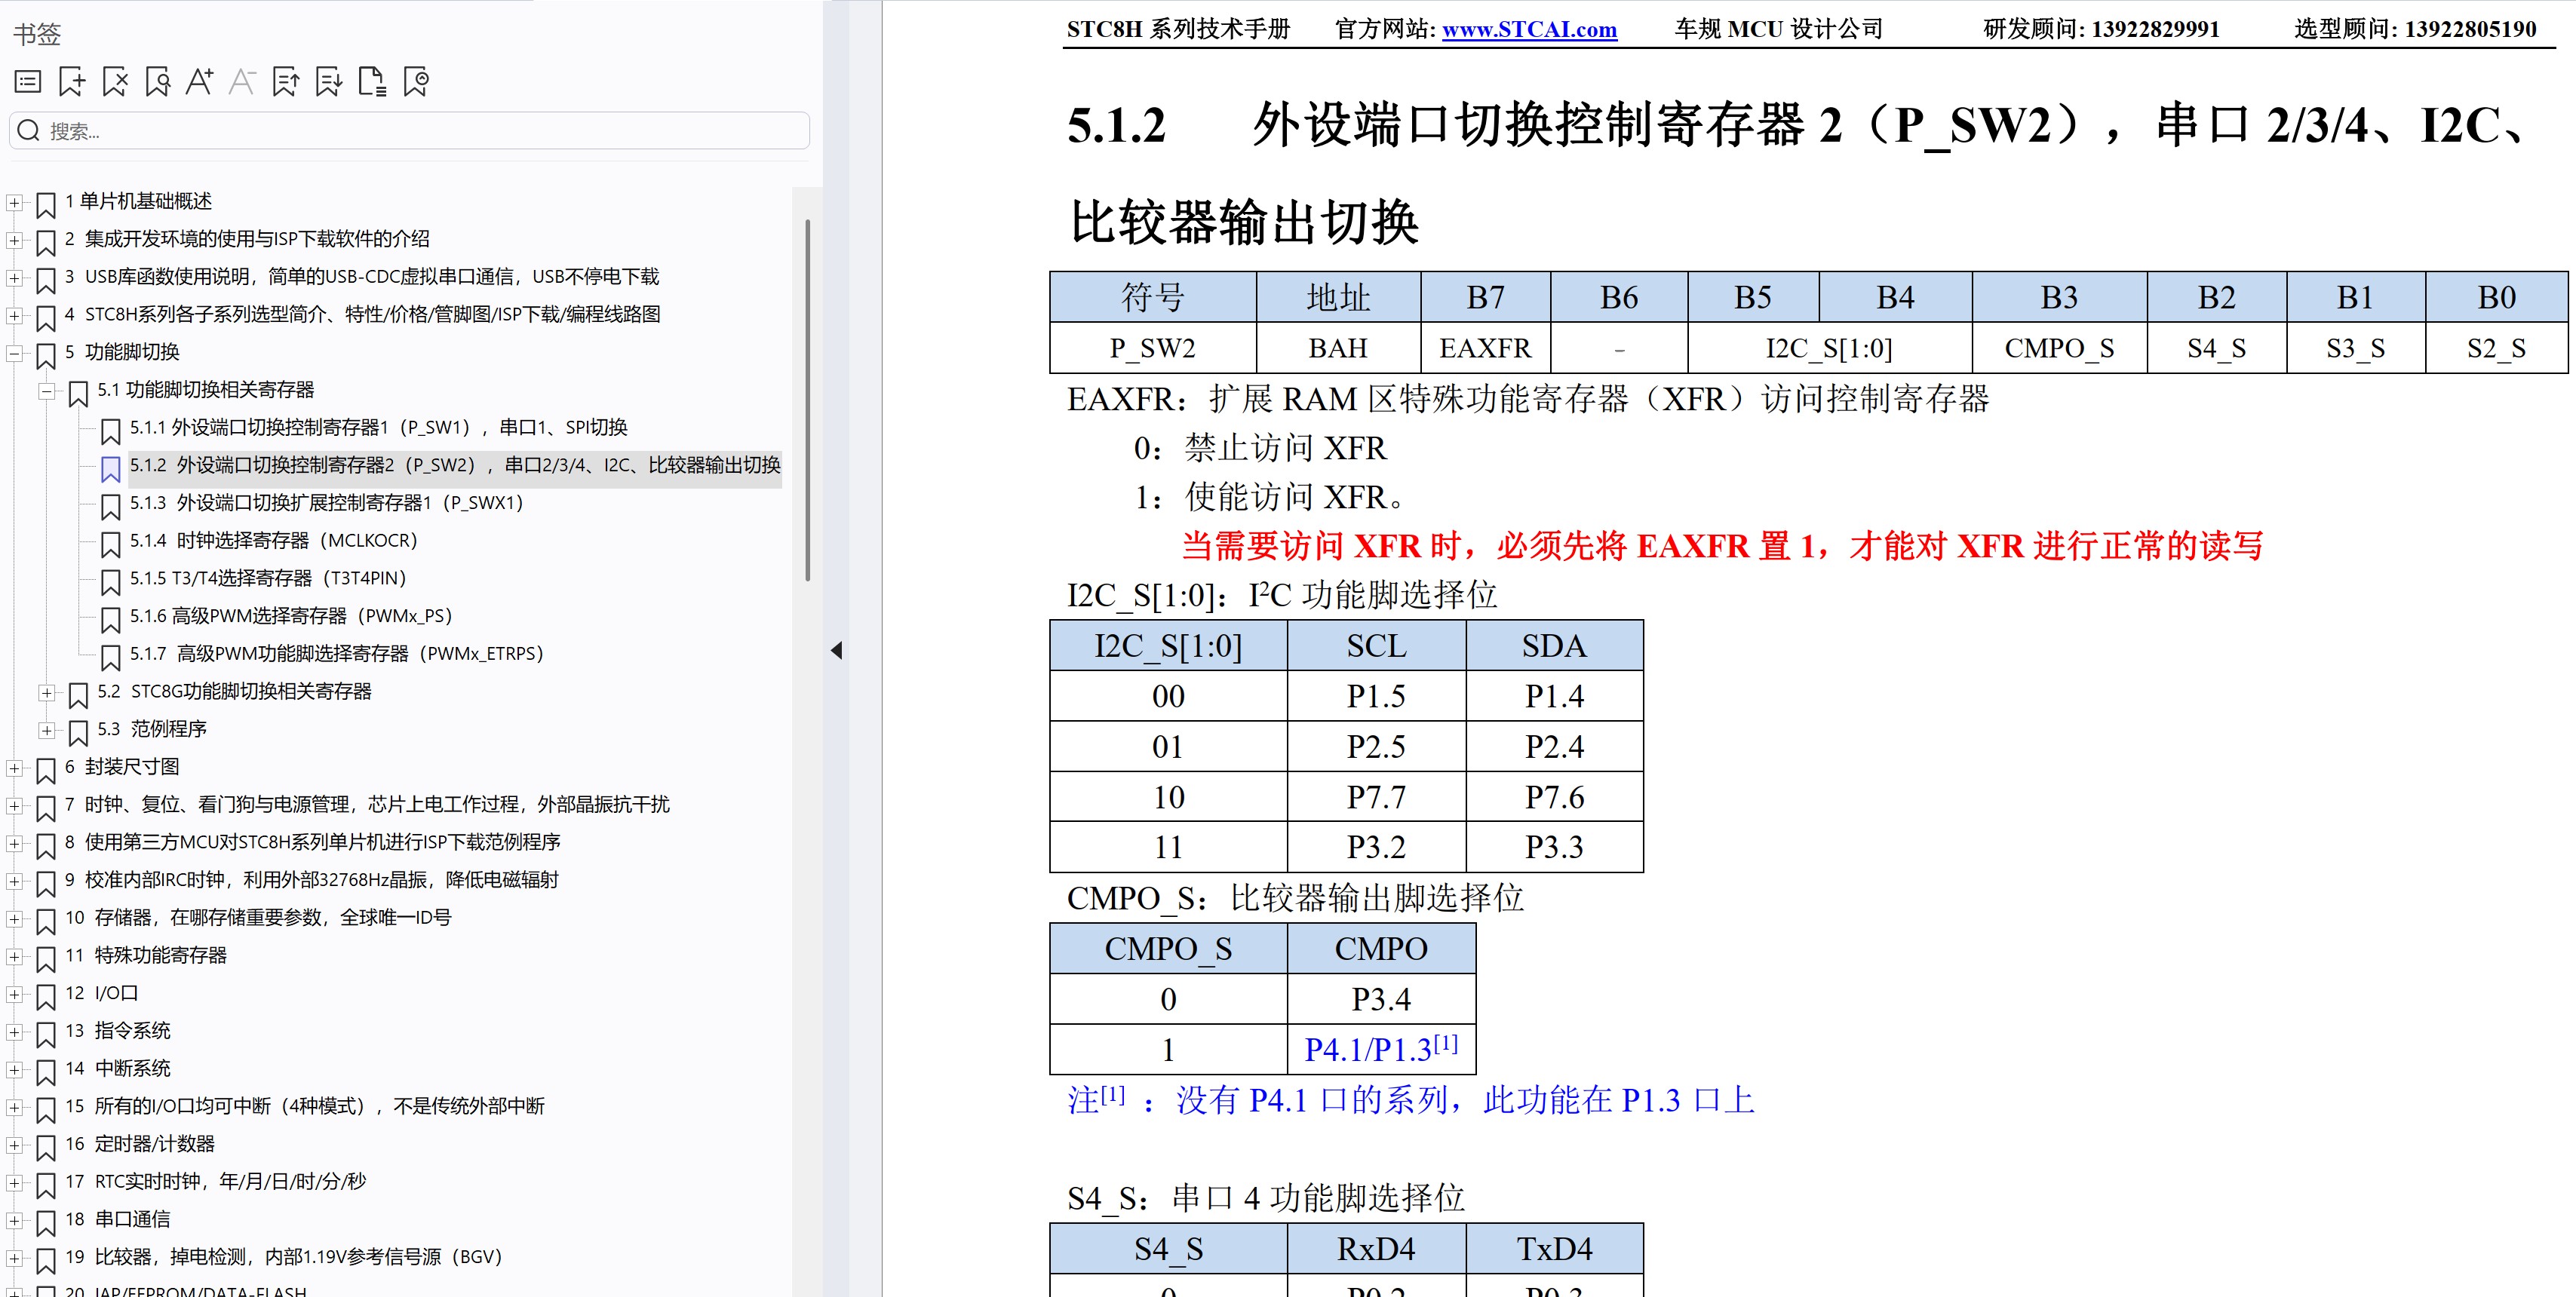
Task: Click the bookmark icon beside 14 中断系统
Action: click(46, 1072)
